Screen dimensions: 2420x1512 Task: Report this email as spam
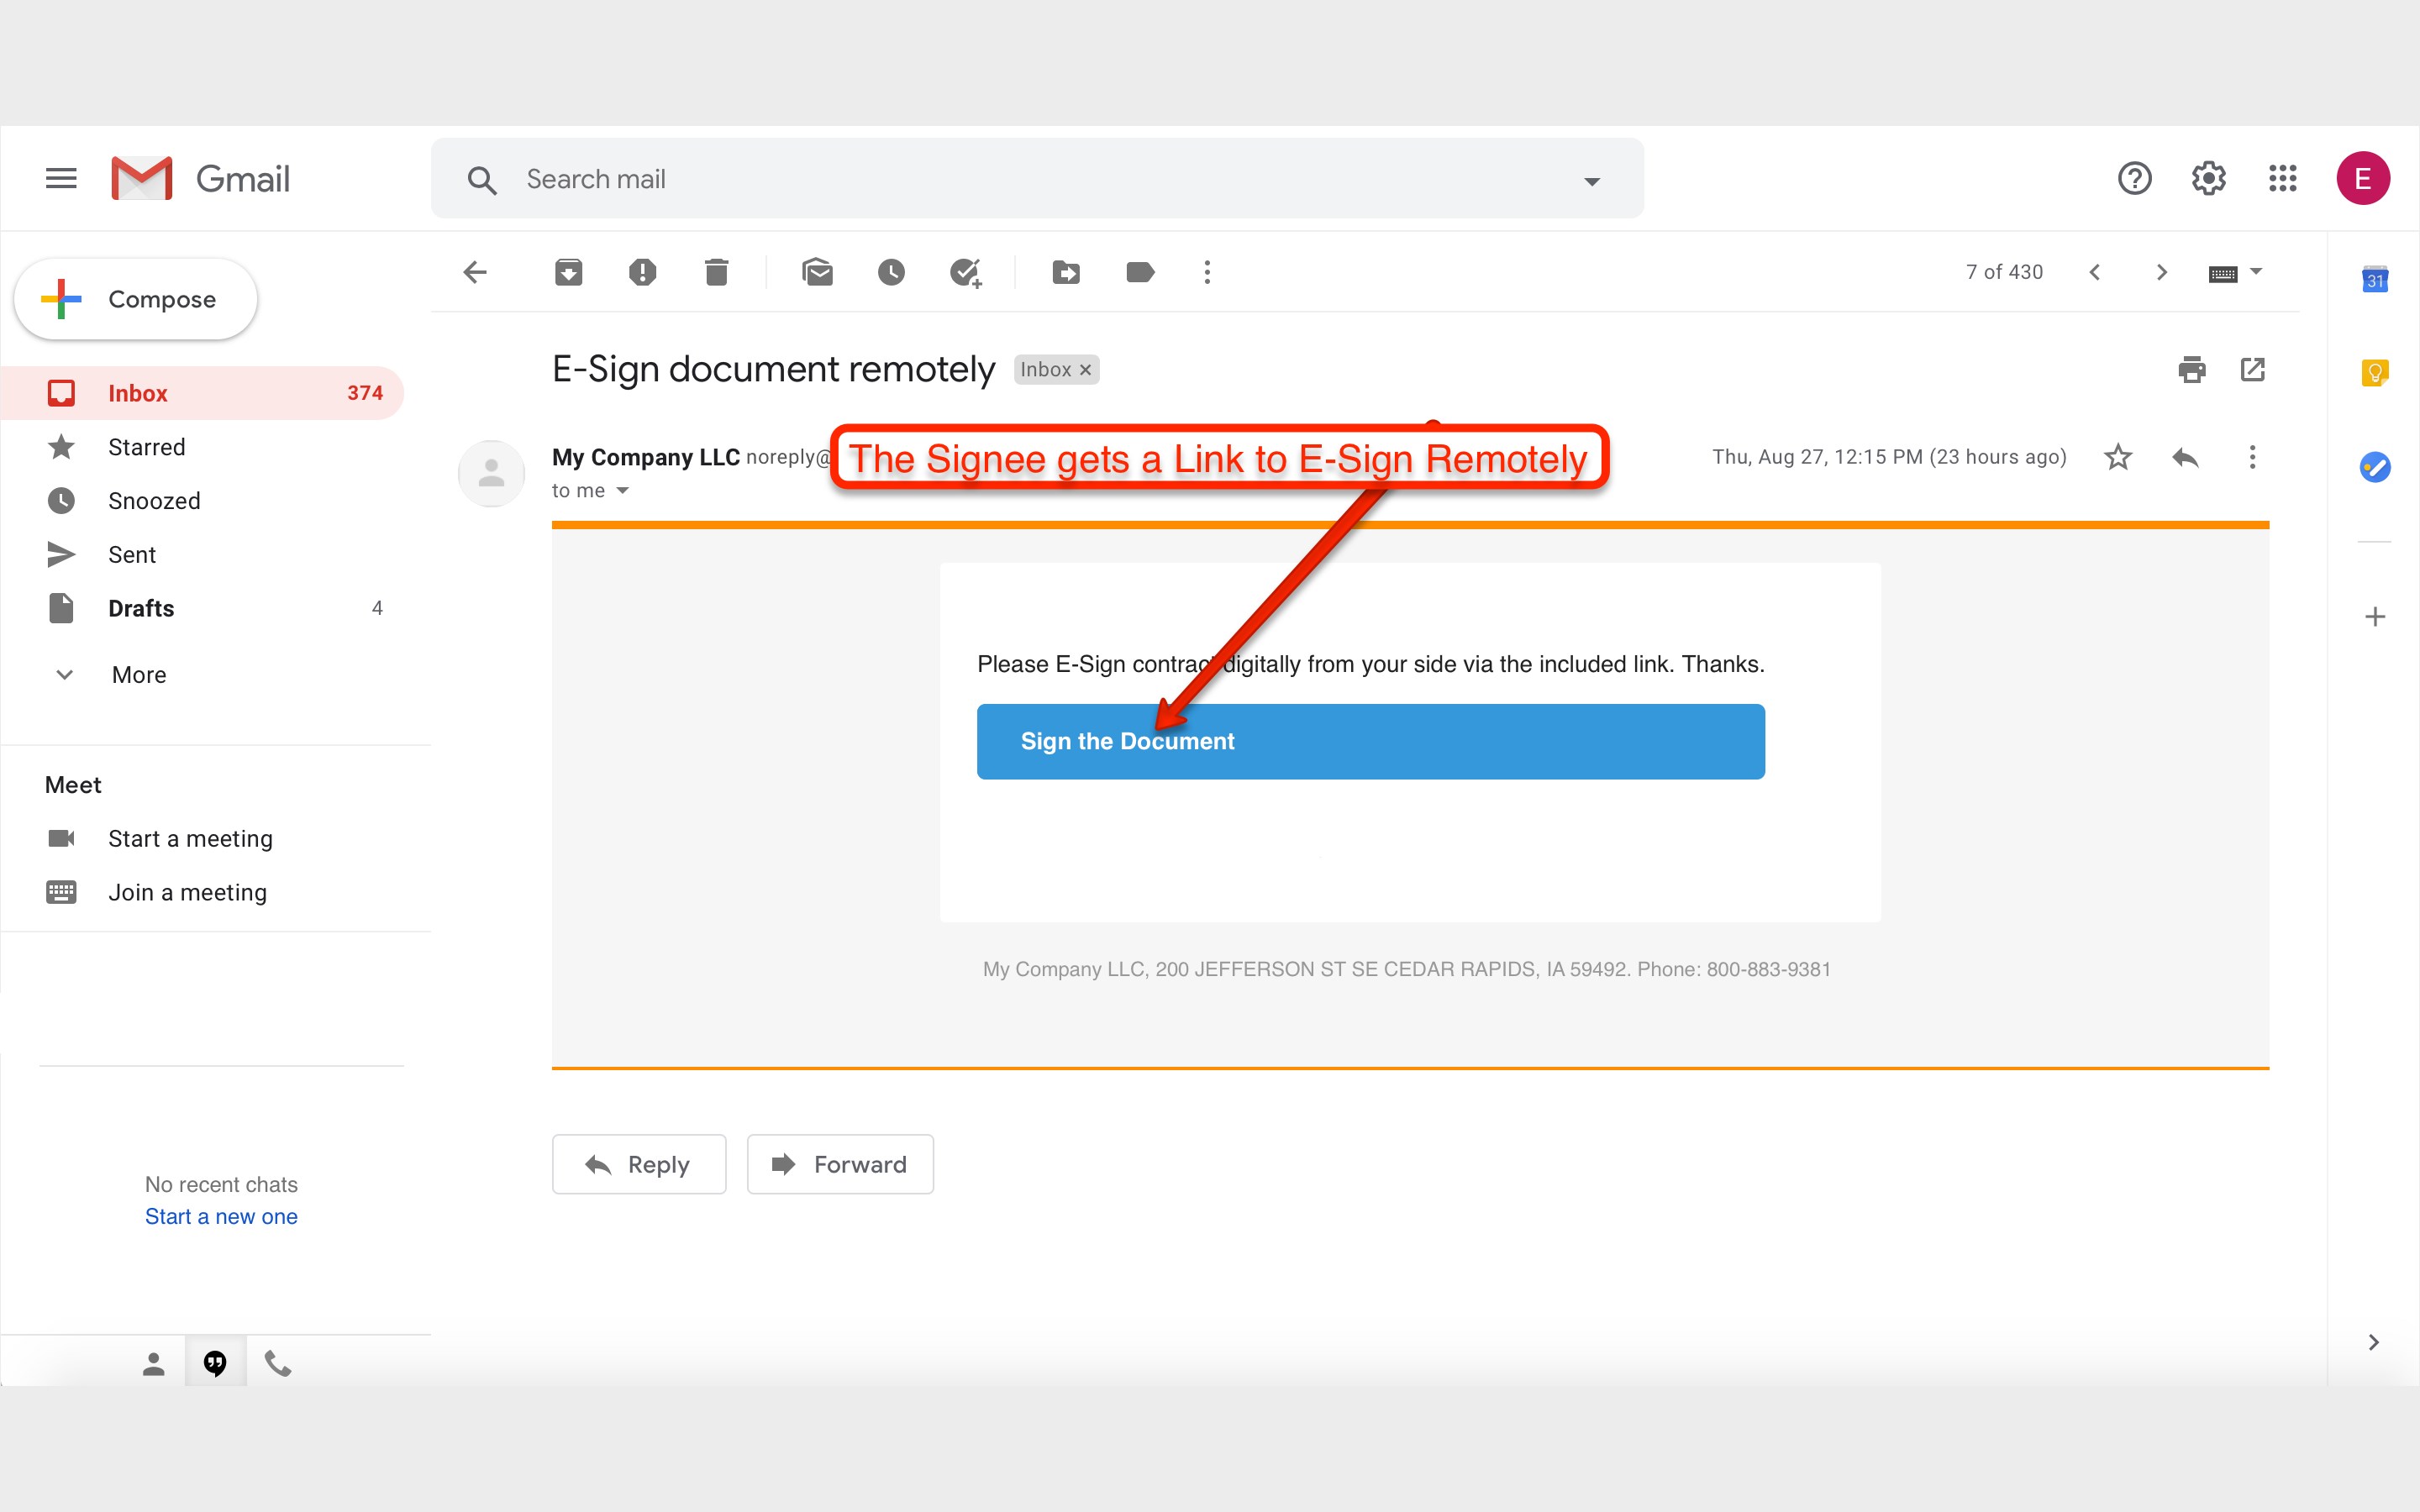[642, 272]
